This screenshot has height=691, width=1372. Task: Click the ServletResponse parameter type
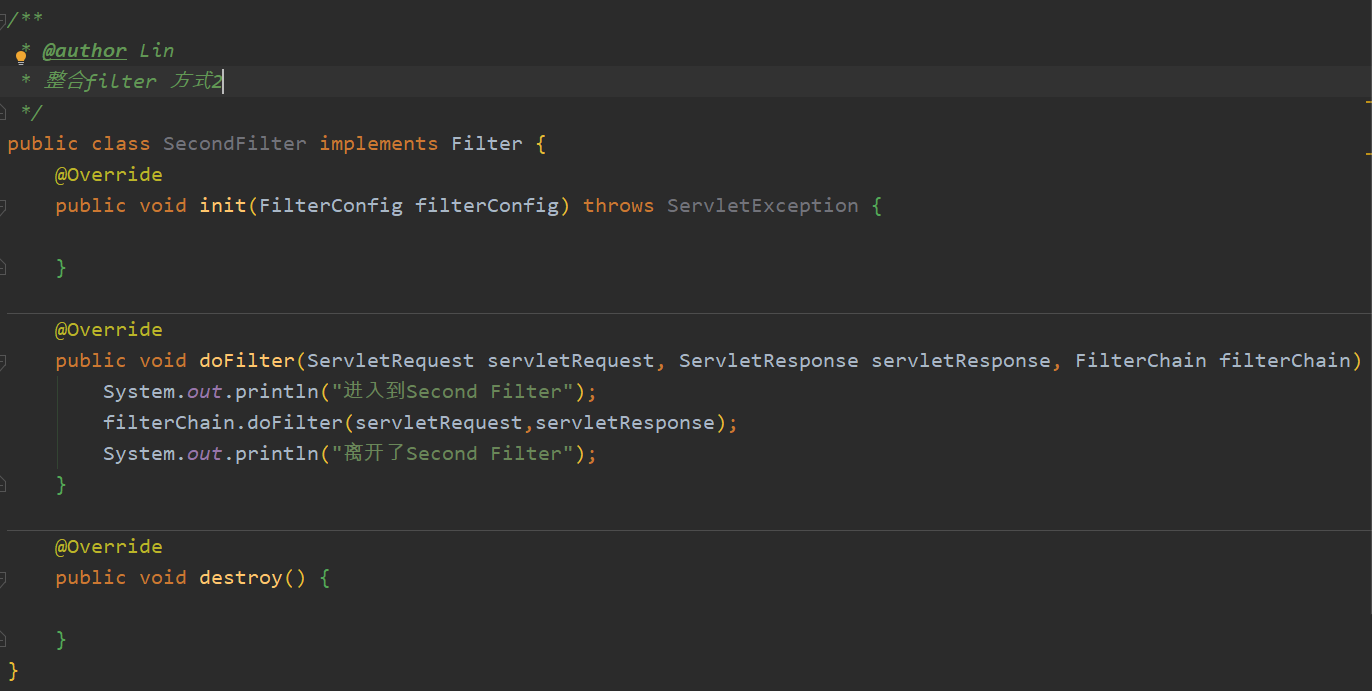coord(769,361)
